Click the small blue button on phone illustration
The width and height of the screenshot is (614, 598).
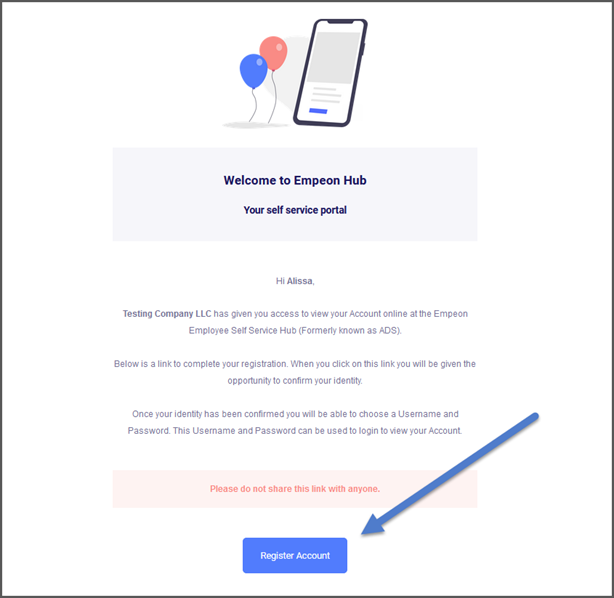tap(318, 111)
